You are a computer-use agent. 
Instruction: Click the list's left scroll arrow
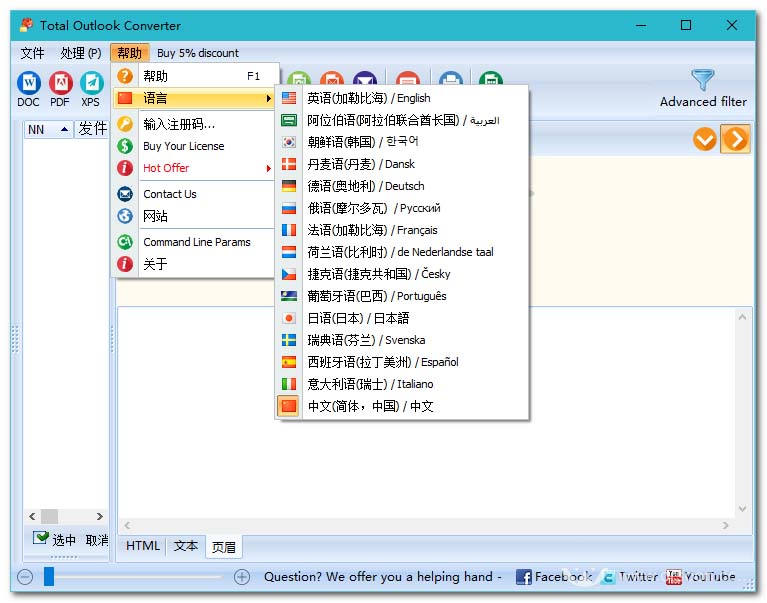click(32, 516)
